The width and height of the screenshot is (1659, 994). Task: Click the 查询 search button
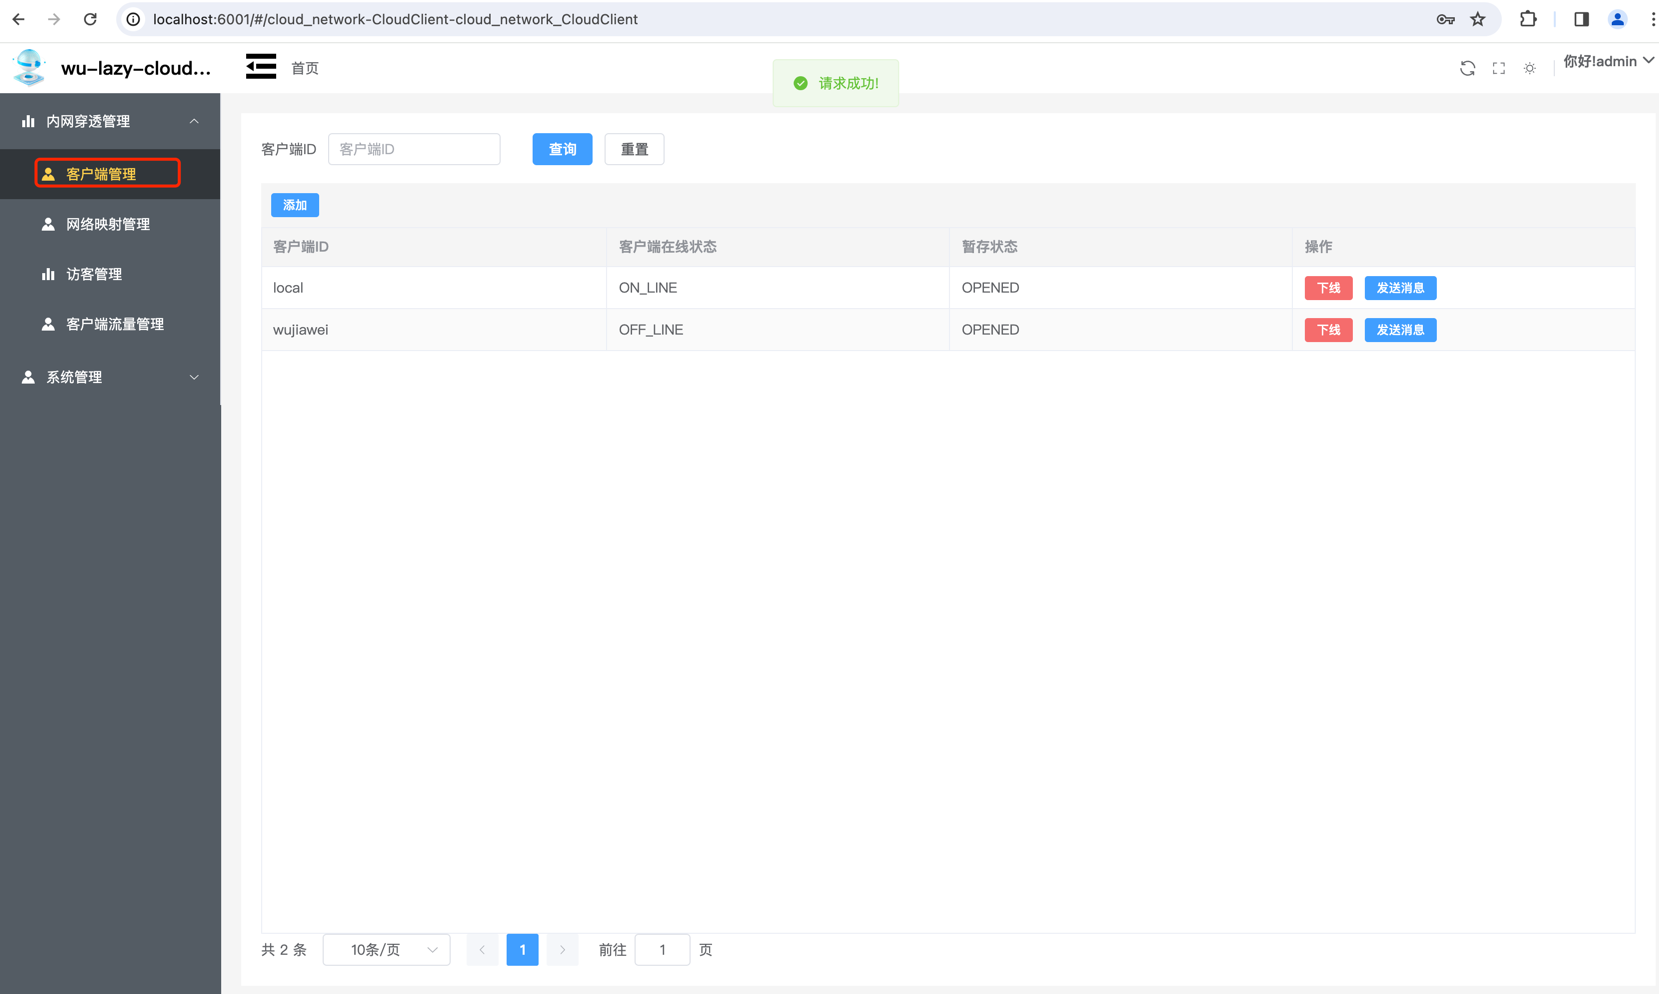[562, 149]
